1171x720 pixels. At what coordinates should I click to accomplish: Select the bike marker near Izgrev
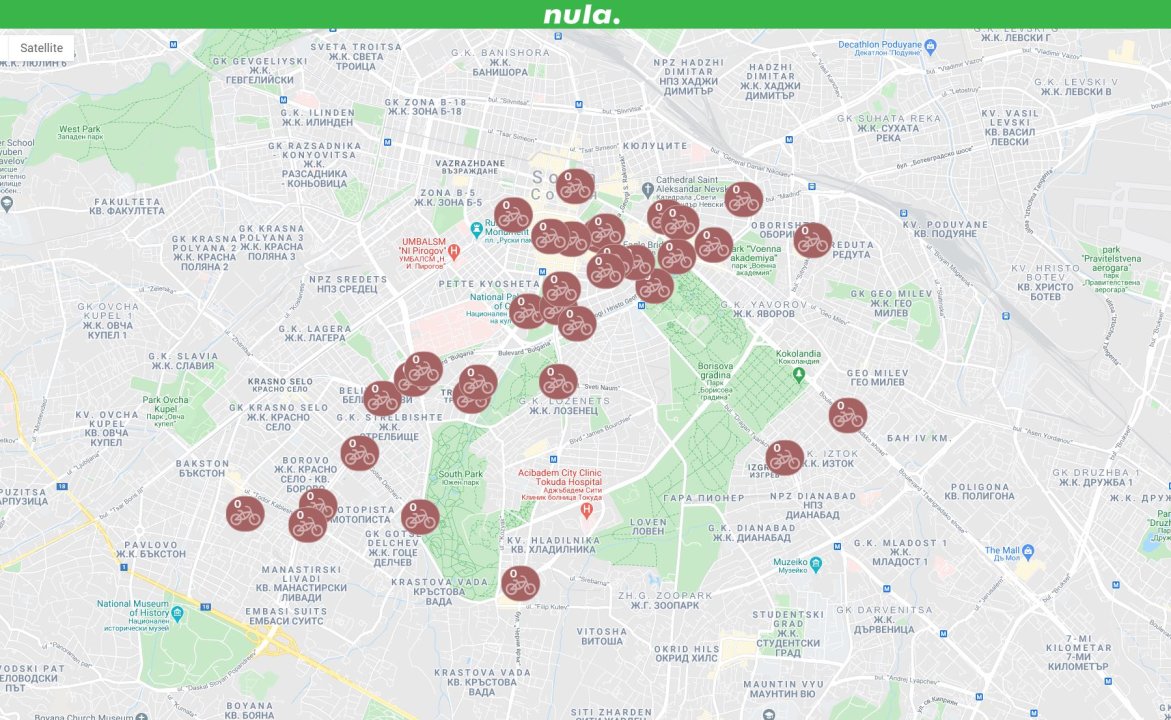[785, 458]
